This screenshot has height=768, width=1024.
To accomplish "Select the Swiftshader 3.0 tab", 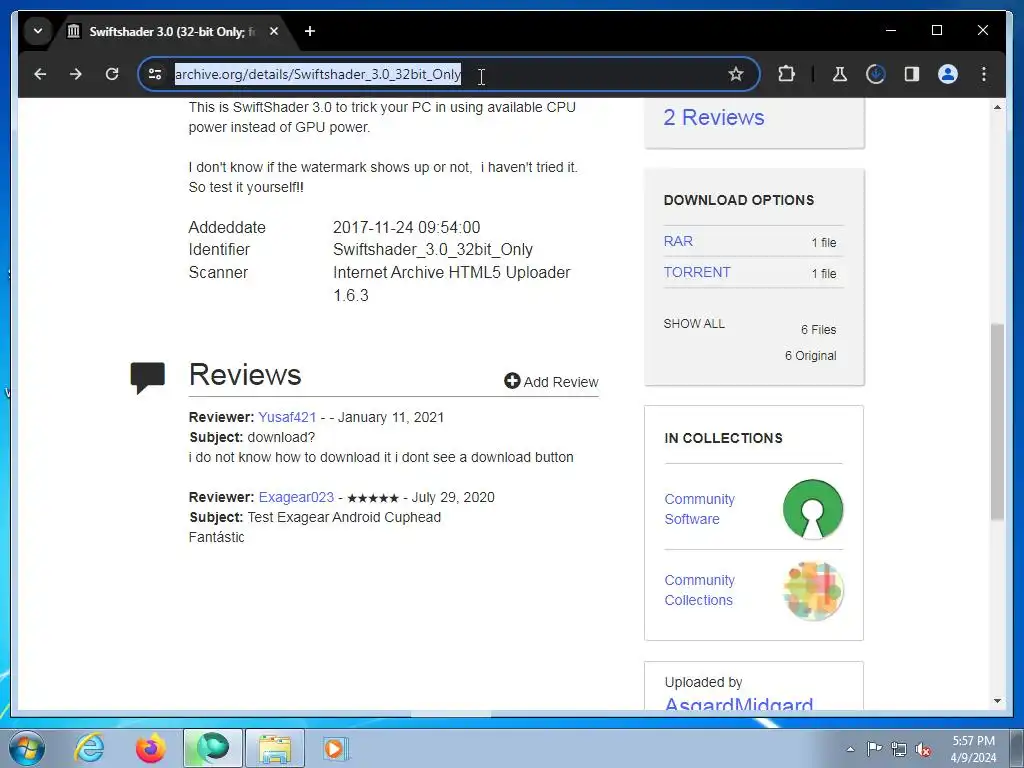I will coord(172,31).
